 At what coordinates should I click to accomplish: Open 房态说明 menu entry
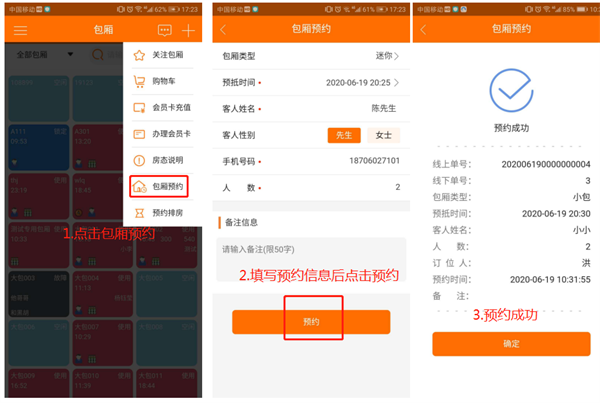[x=162, y=160]
